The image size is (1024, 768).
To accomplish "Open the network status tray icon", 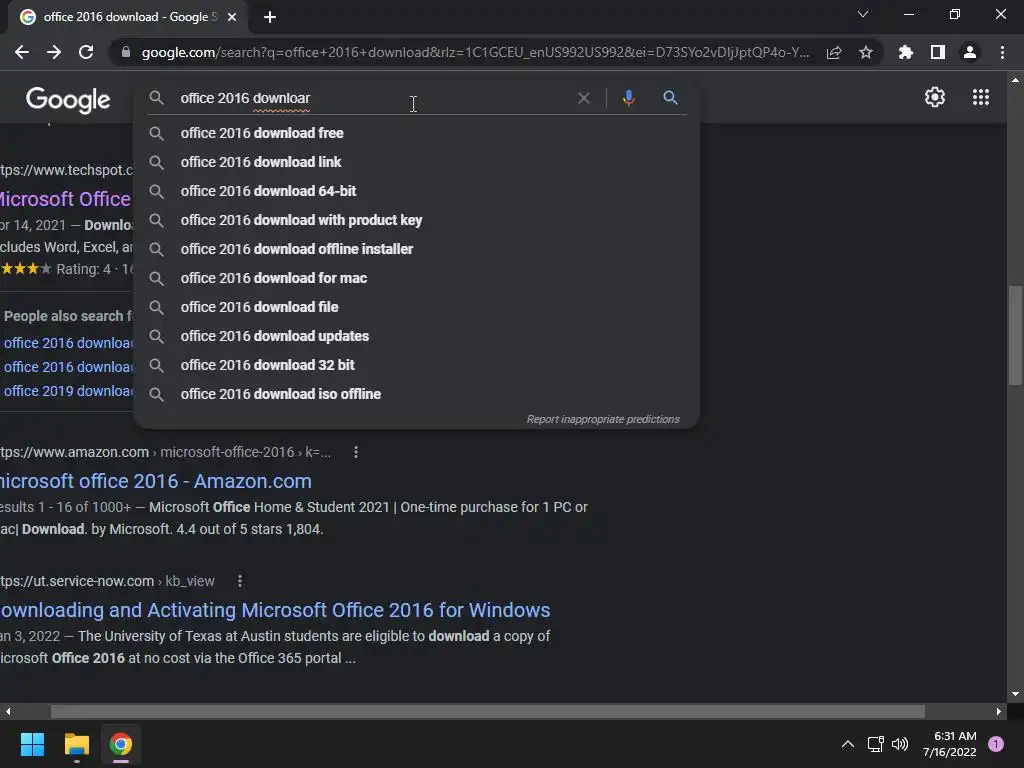I will 875,744.
